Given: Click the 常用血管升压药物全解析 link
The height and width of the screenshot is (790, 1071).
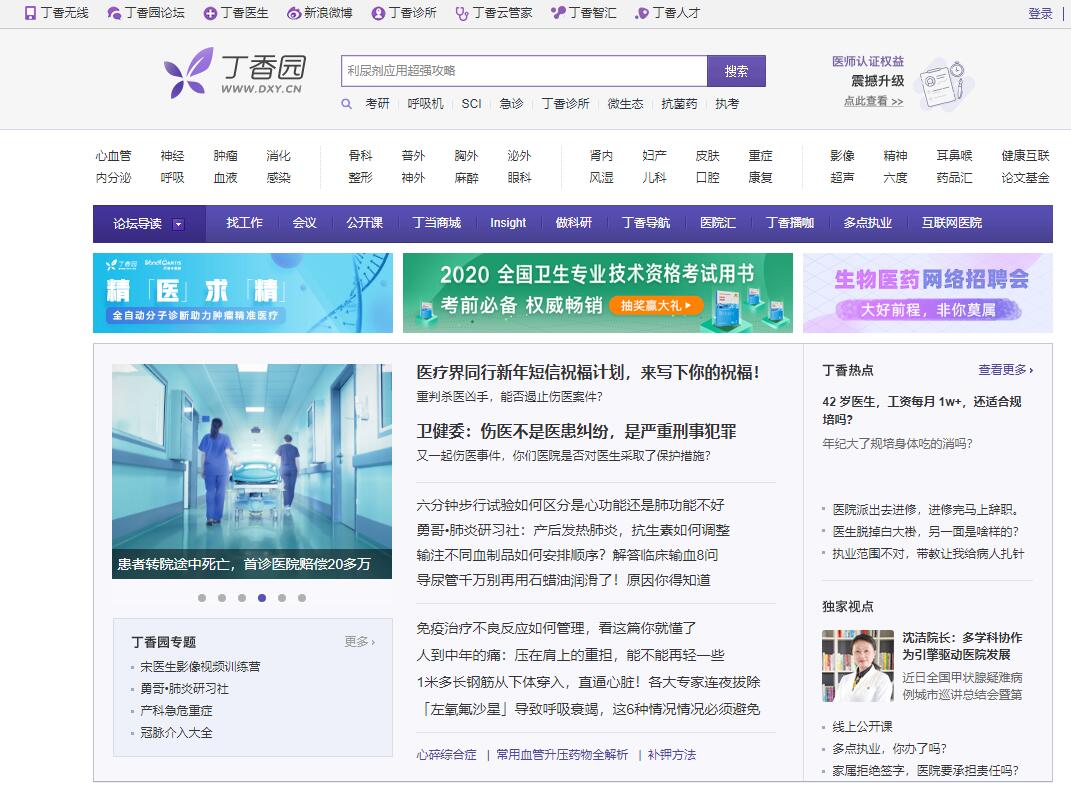Looking at the screenshot, I should point(562,754).
